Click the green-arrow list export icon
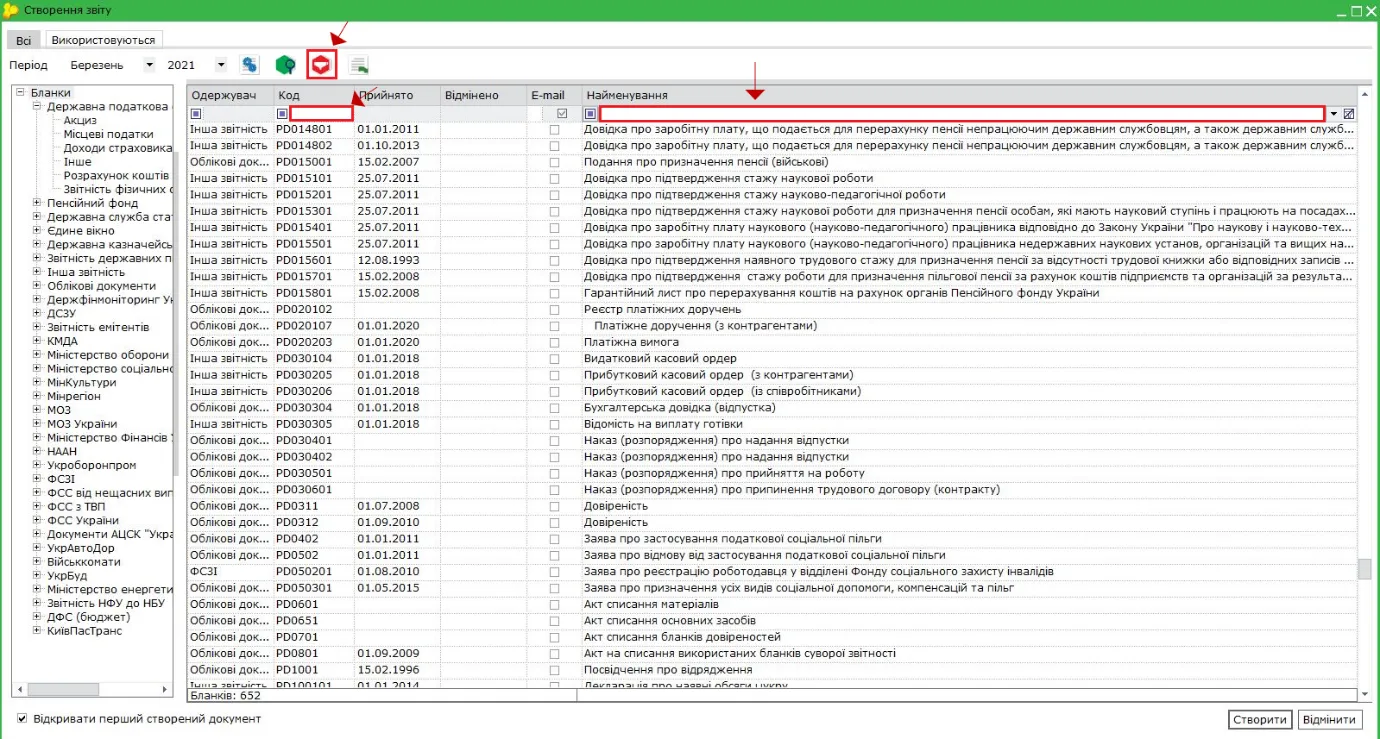This screenshot has height=739, width=1380. click(x=359, y=66)
